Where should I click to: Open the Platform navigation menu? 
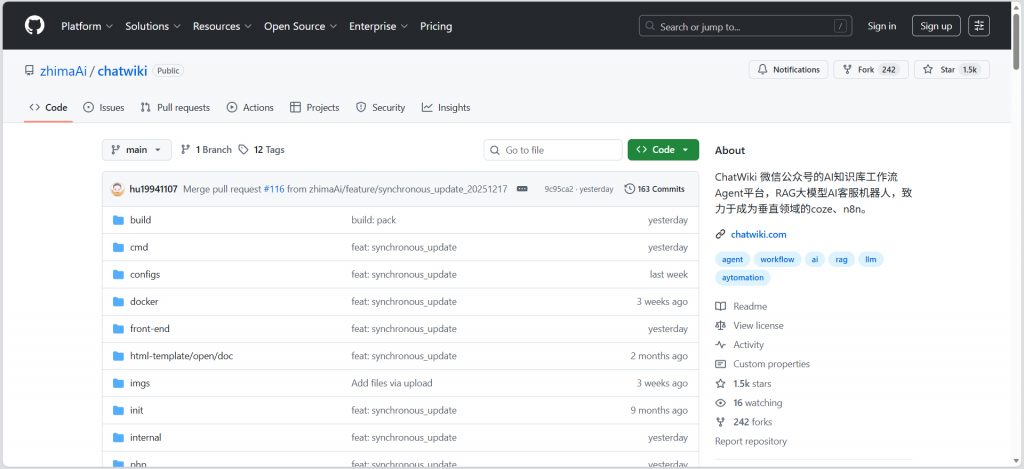point(86,26)
